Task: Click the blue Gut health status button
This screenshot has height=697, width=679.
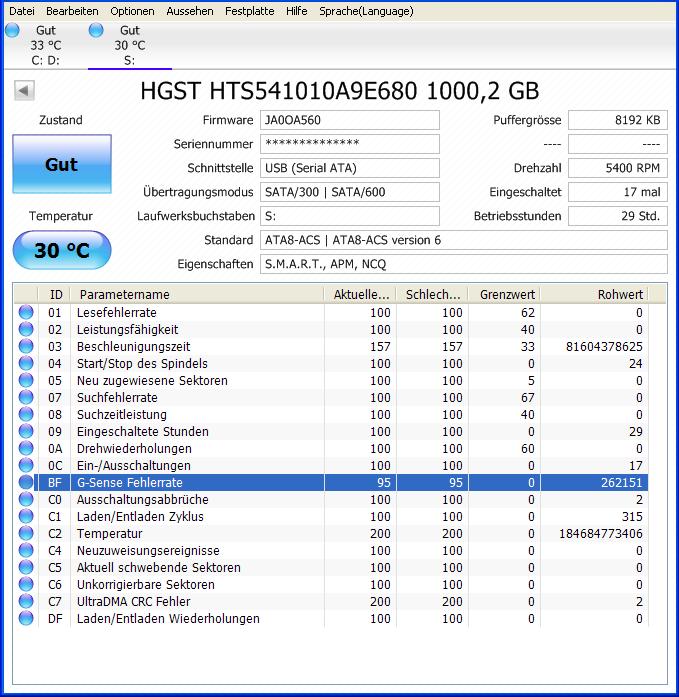Action: [x=62, y=164]
